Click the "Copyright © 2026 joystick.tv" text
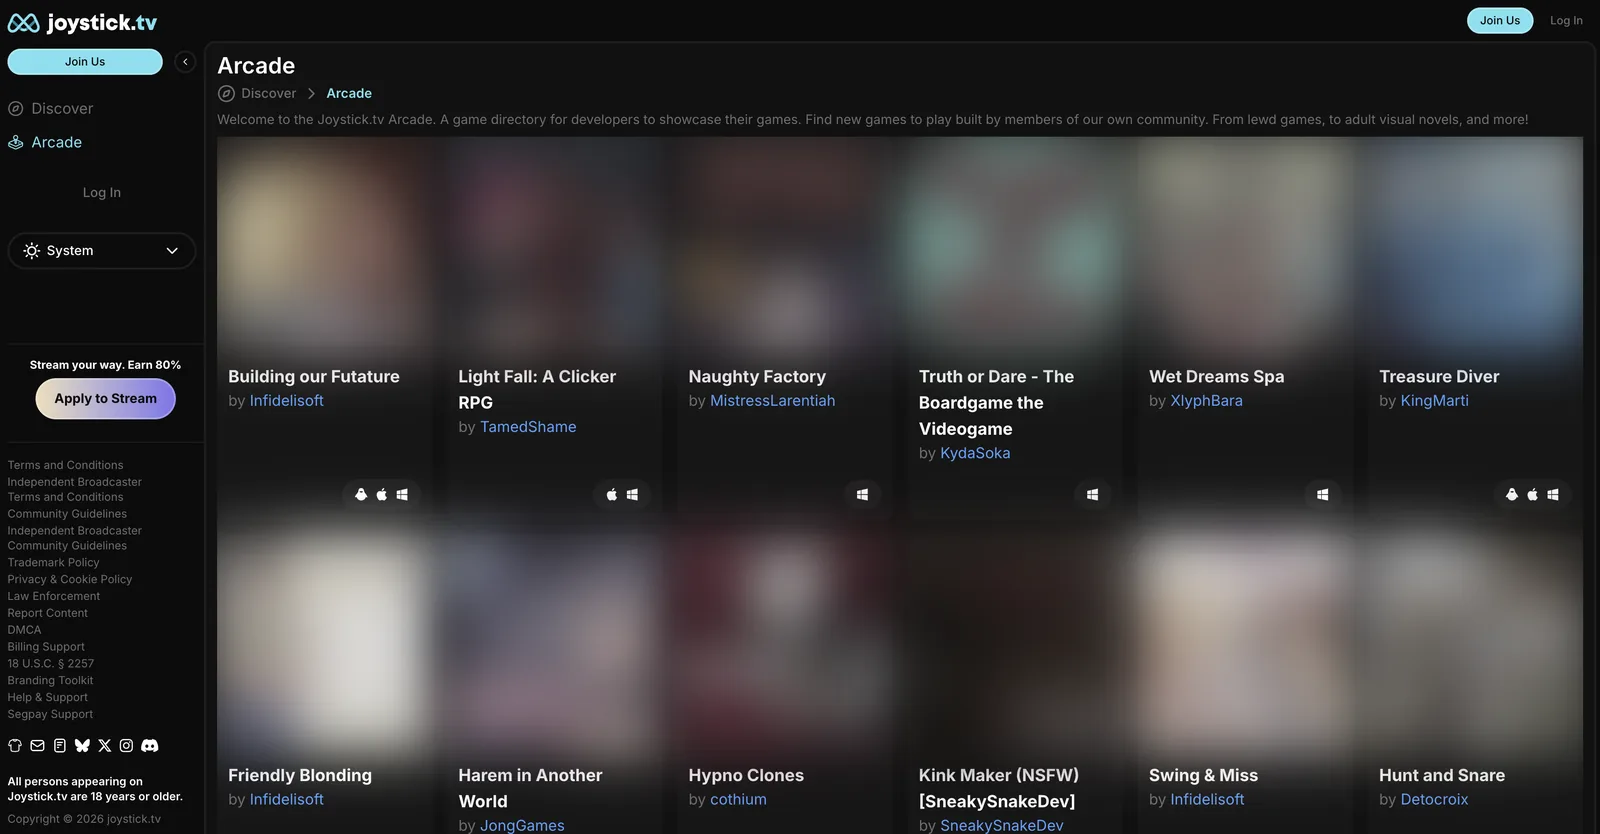Viewport: 1600px width, 834px height. click(84, 819)
